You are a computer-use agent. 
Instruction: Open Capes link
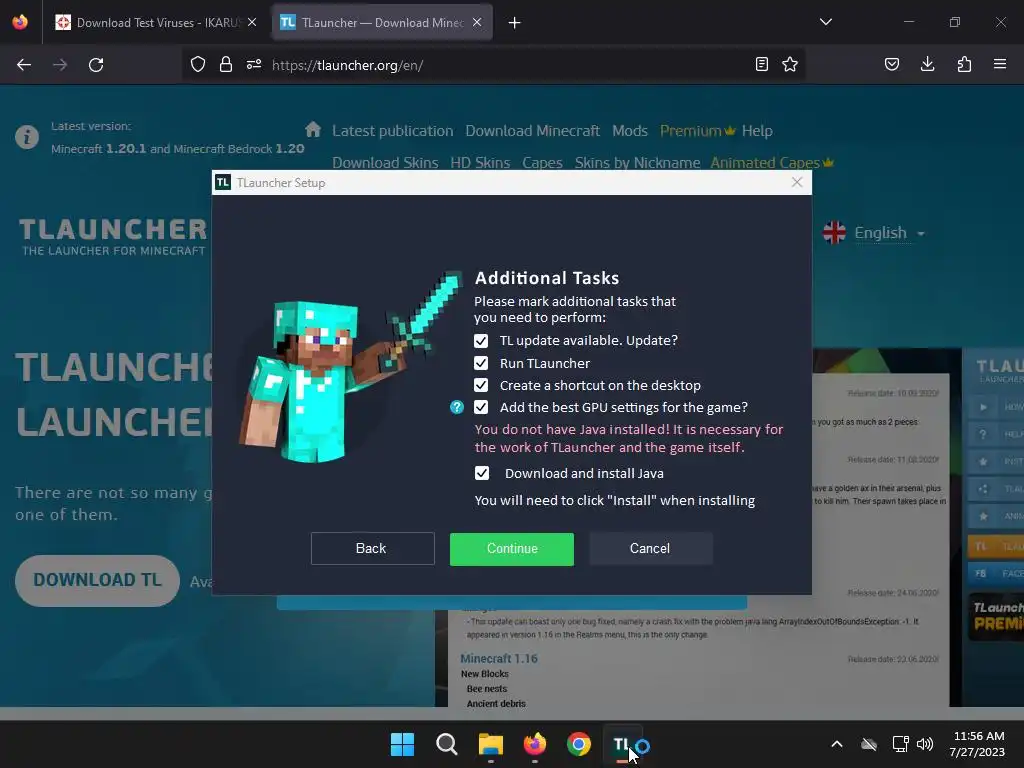tap(542, 163)
